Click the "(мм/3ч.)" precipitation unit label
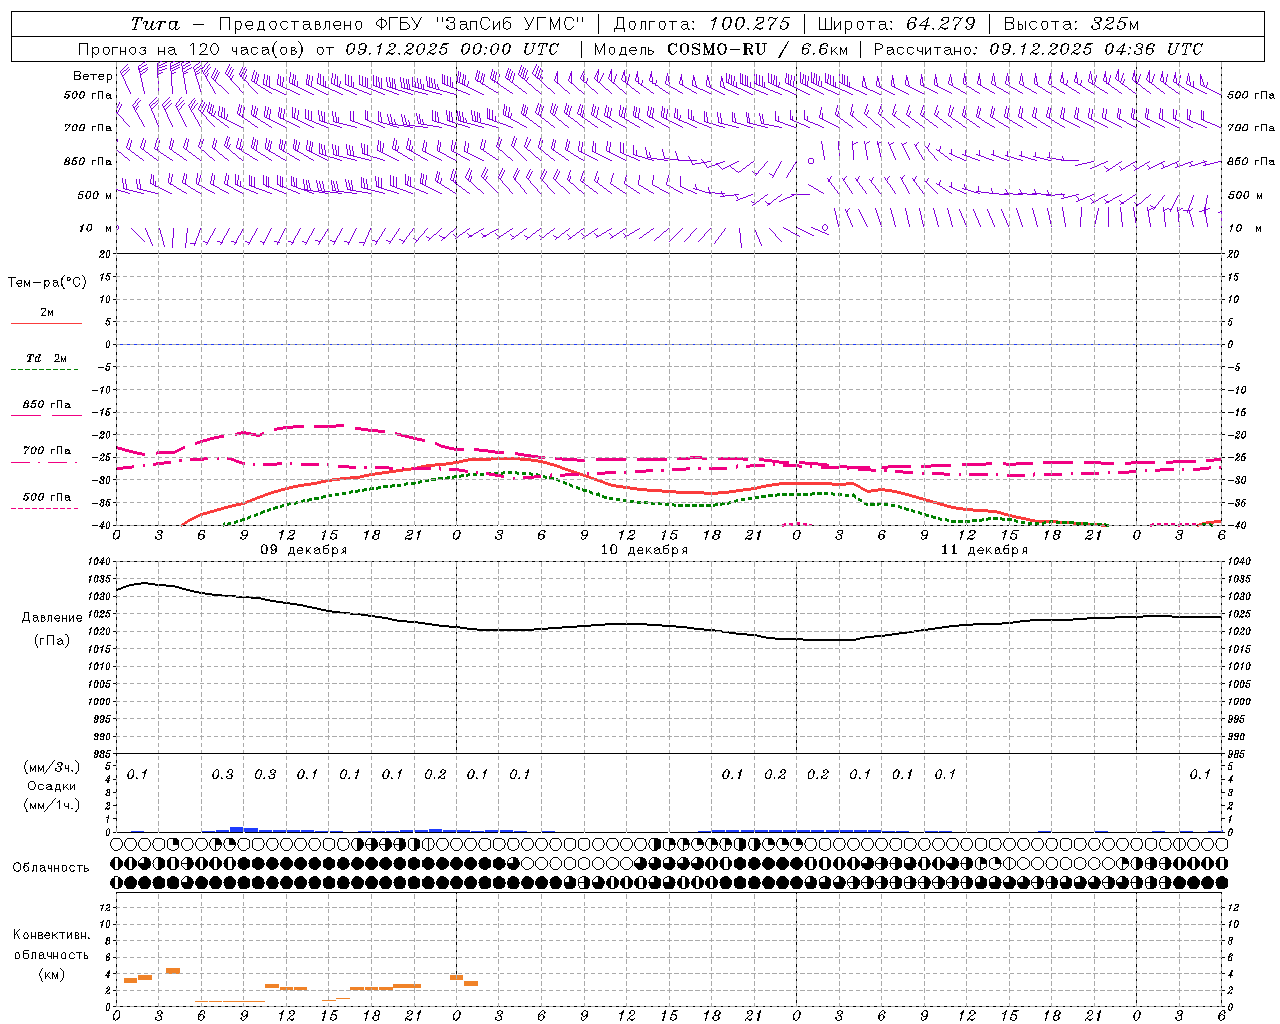This screenshot has height=1024, width=1280. [51, 767]
